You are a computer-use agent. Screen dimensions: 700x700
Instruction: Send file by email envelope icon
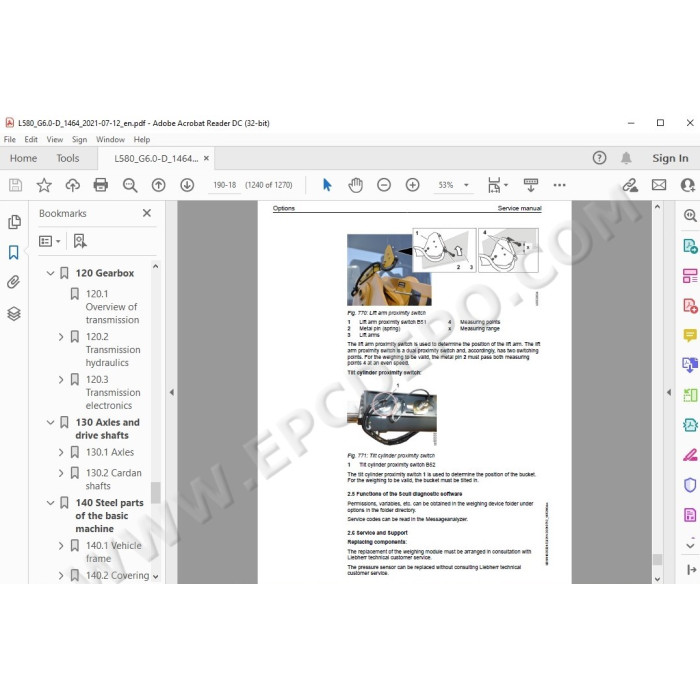659,185
